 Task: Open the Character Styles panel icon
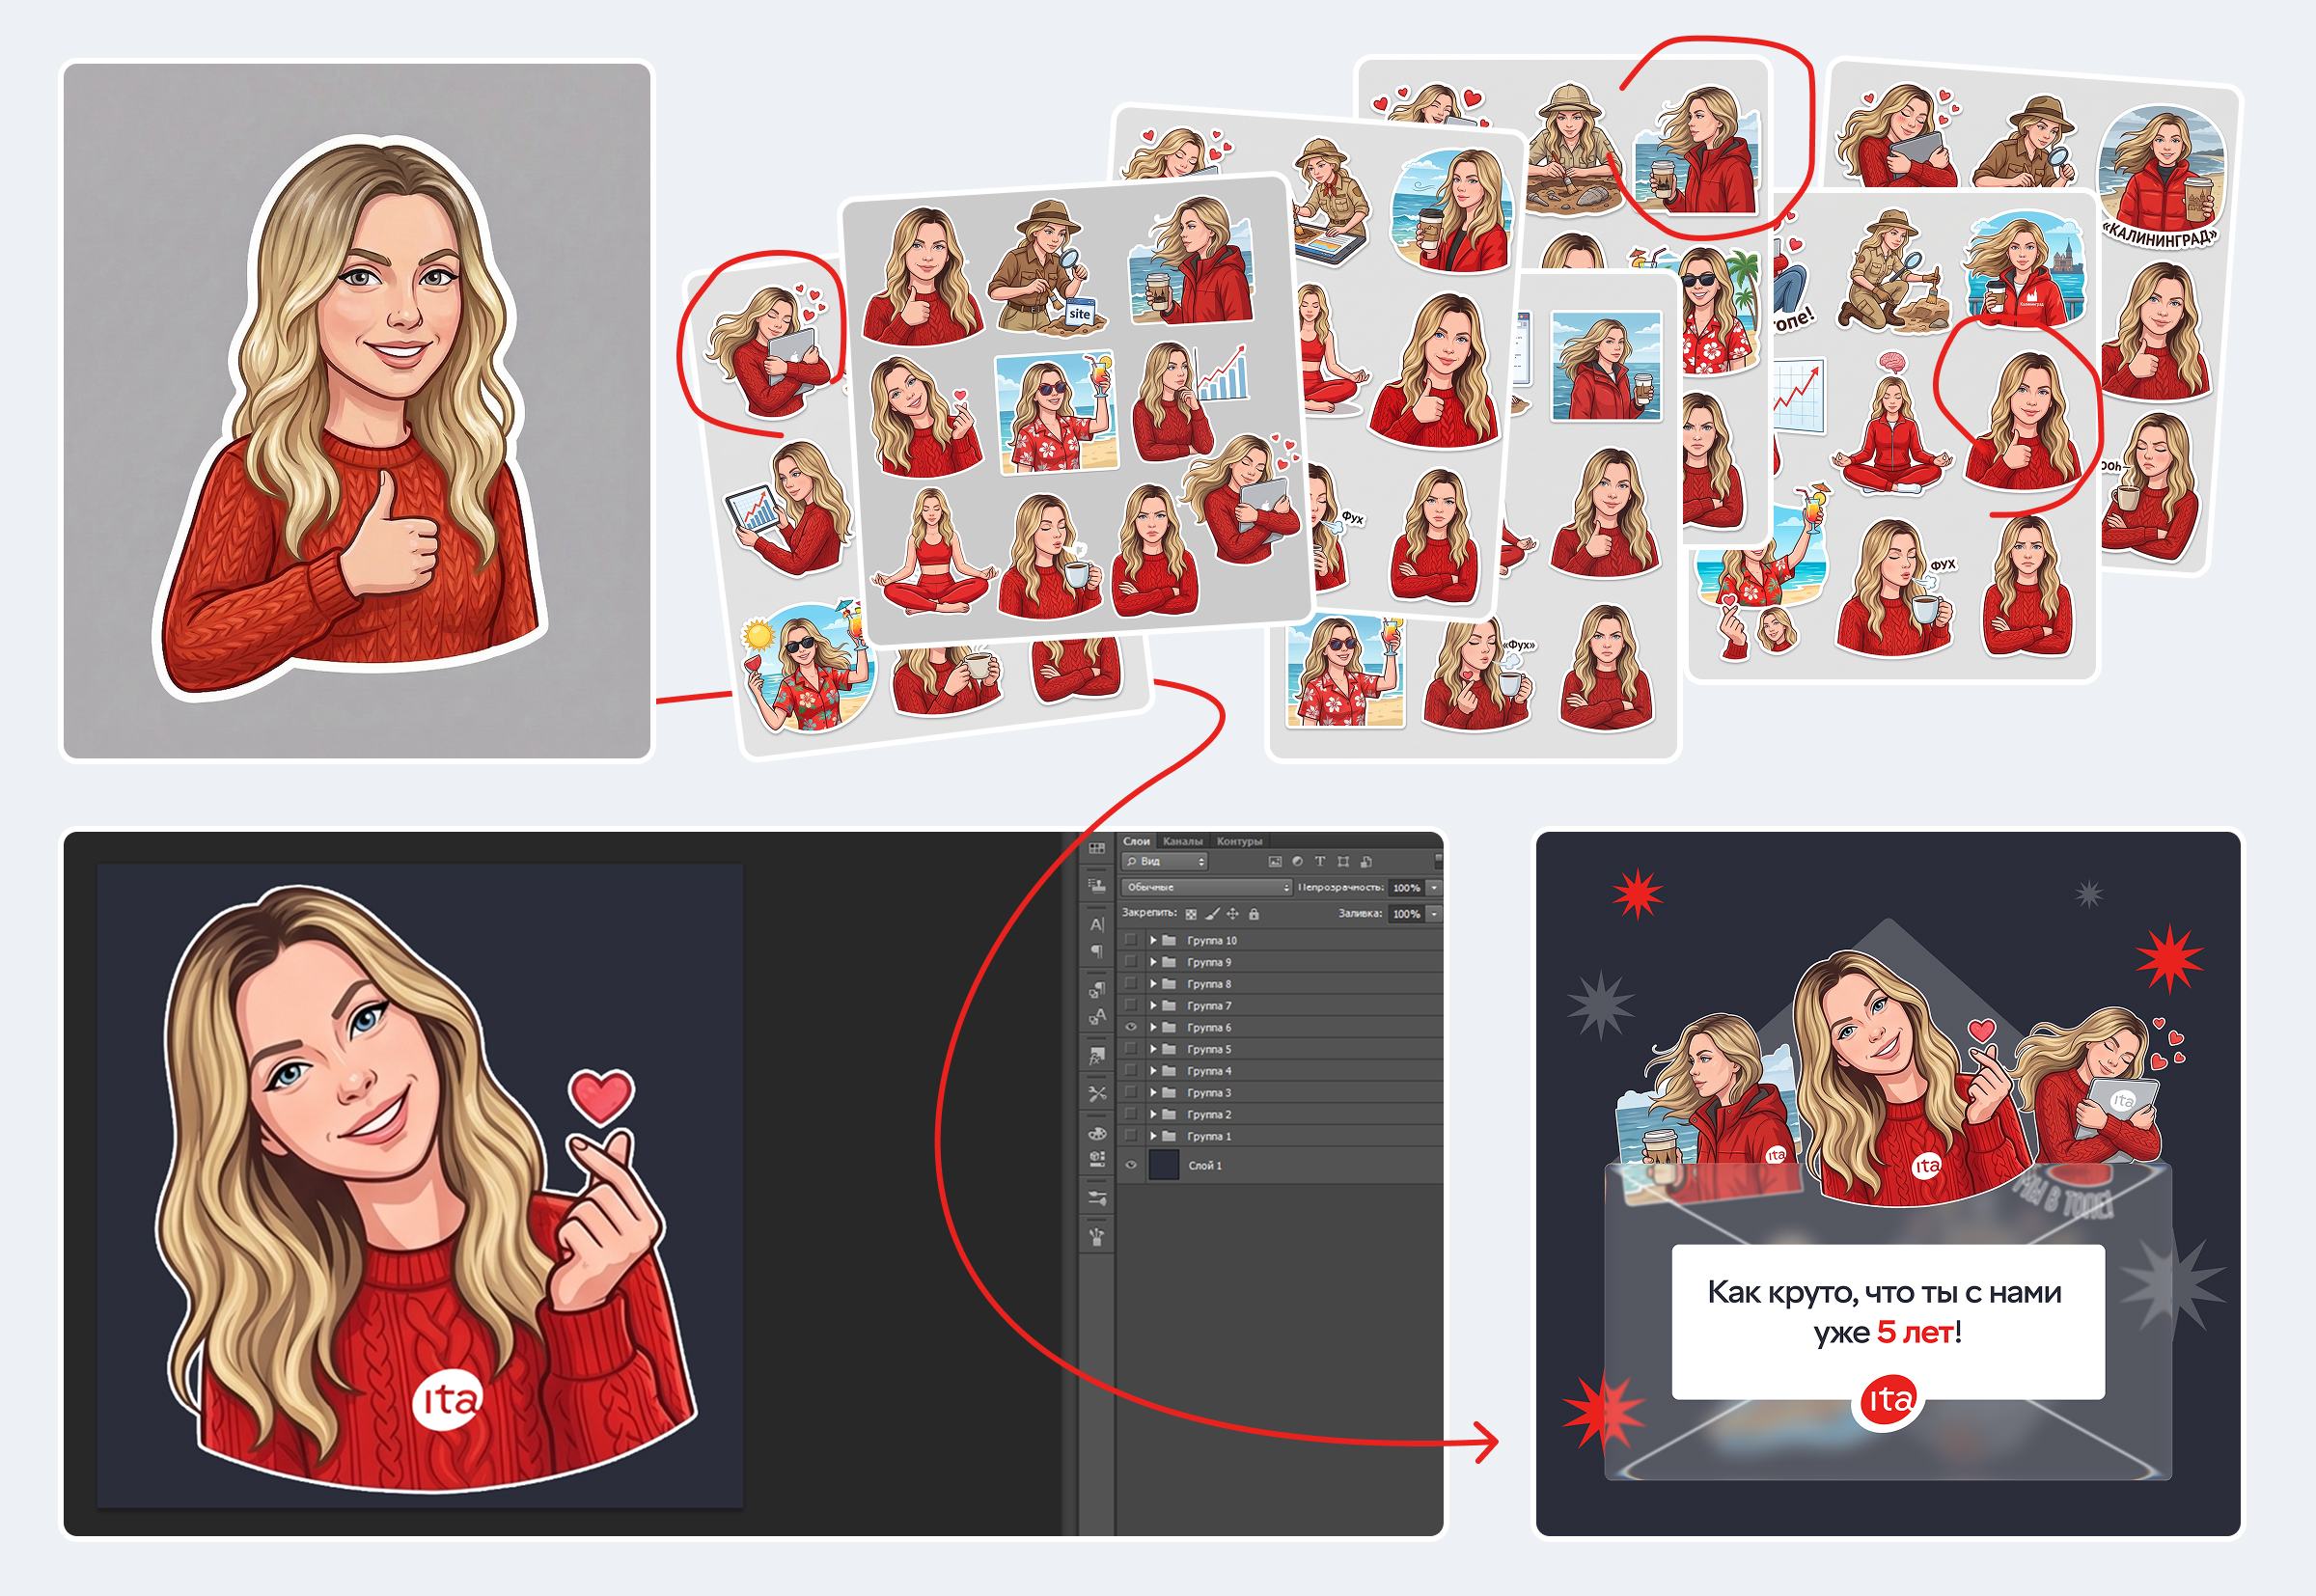coord(1097,1017)
